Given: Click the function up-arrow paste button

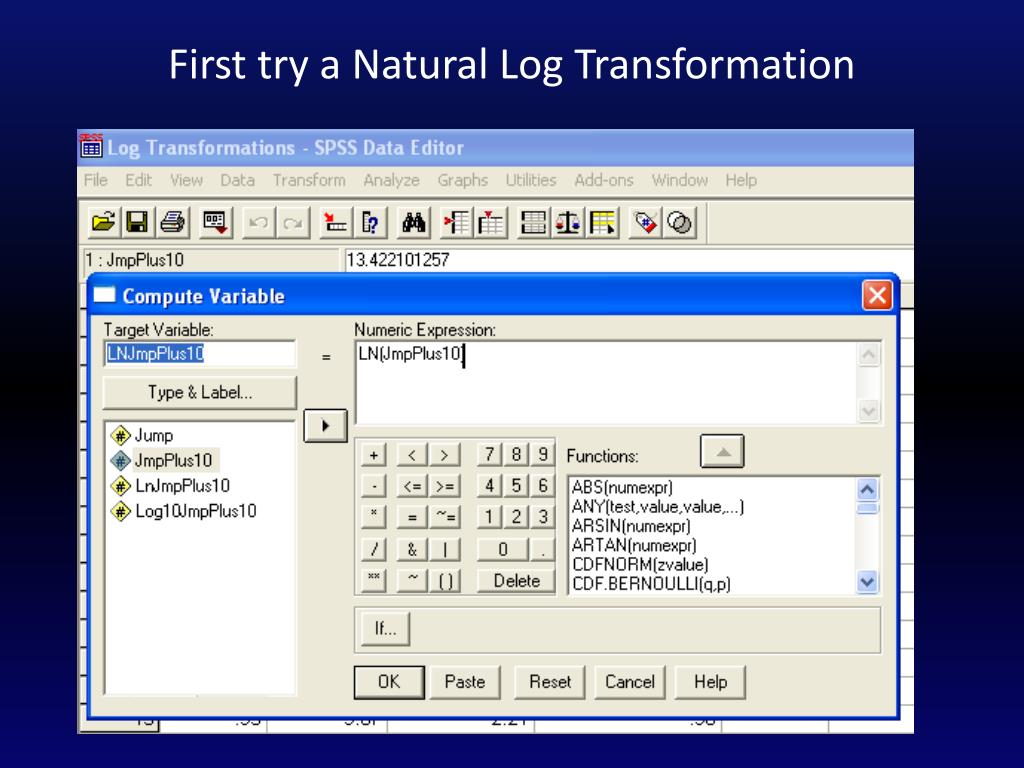Looking at the screenshot, I should click(x=722, y=451).
